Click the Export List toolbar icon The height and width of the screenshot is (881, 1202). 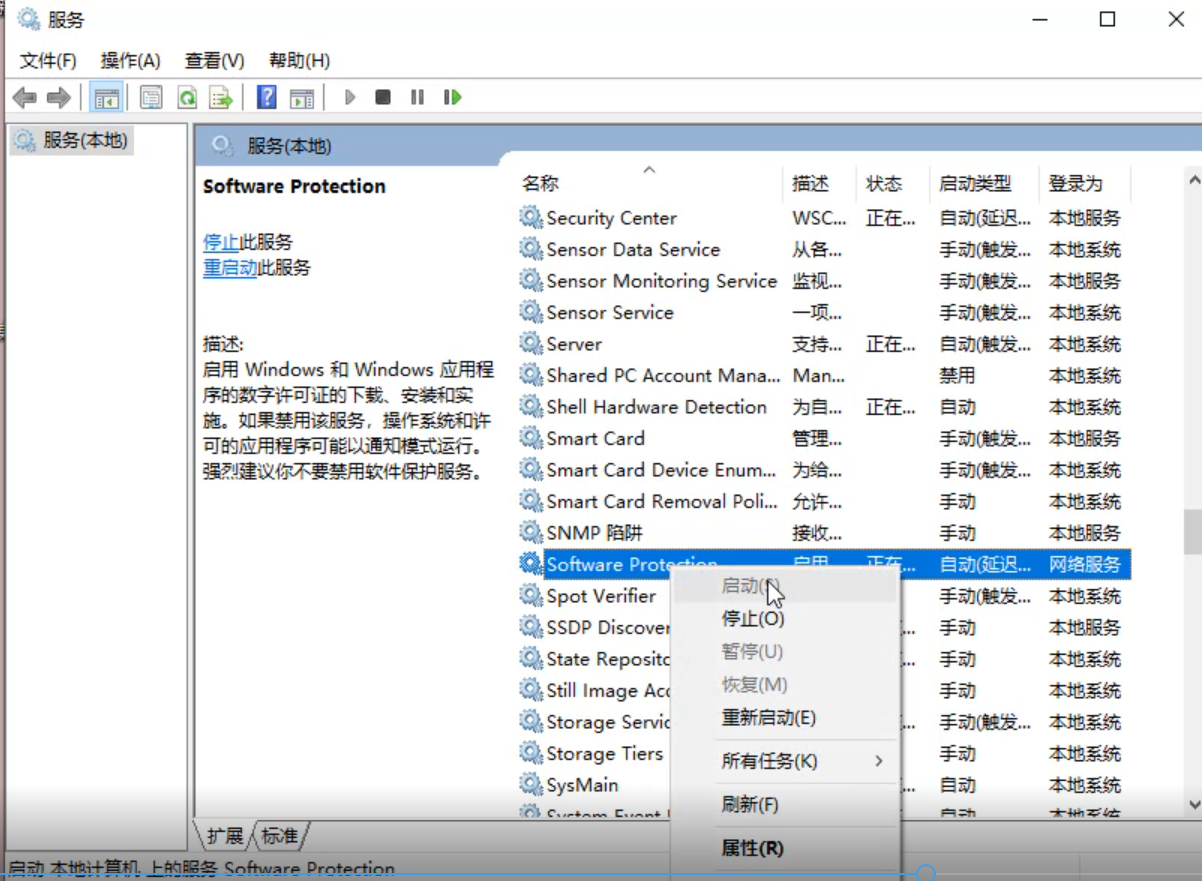coord(220,97)
